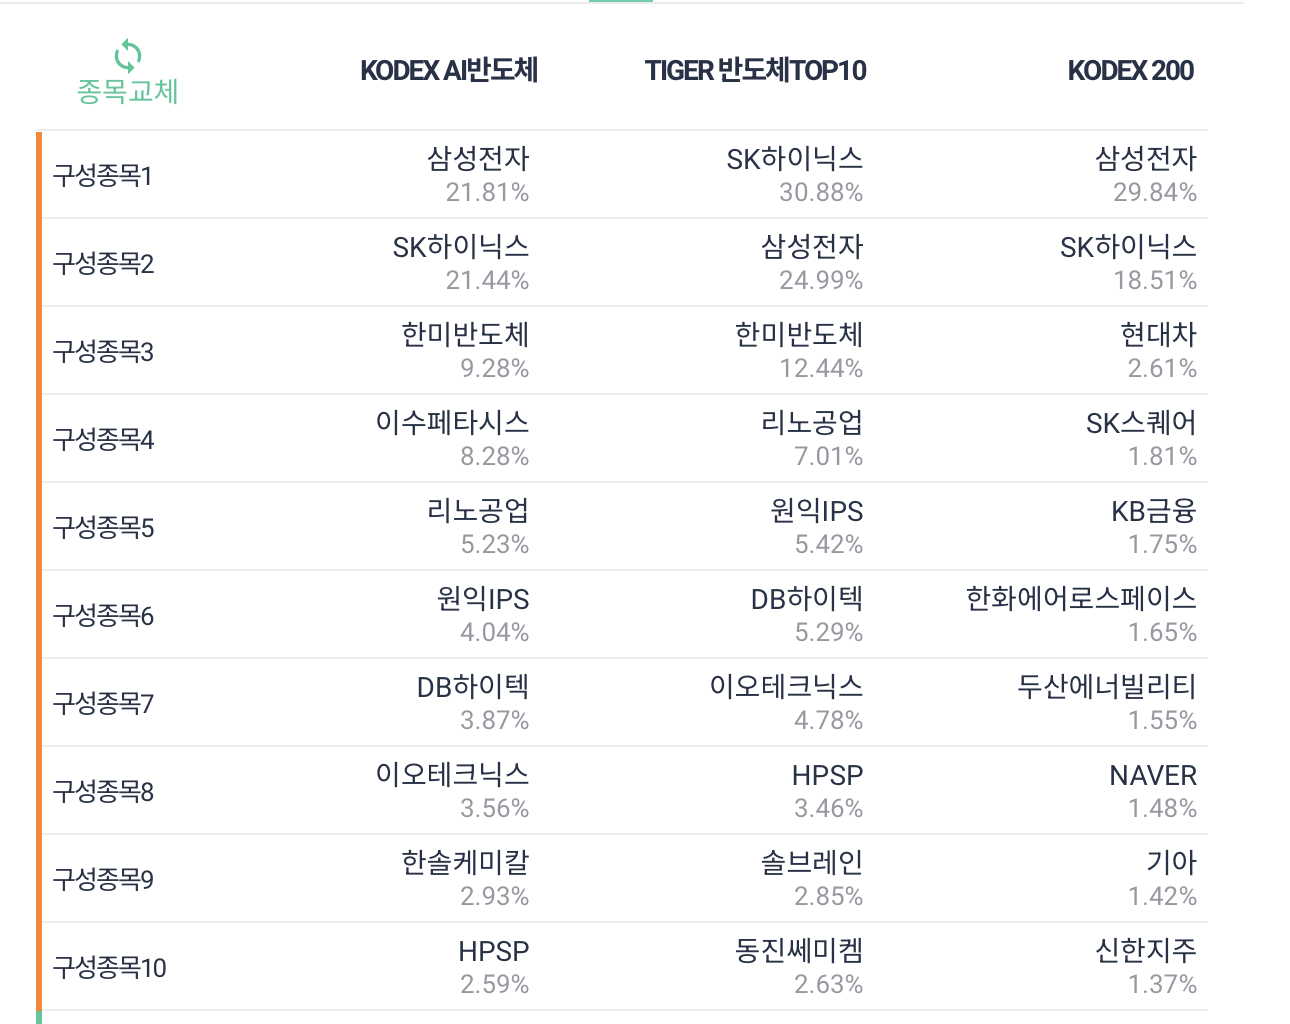Click 이수페타시스 in the KODEX AI반도체 column
The height and width of the screenshot is (1024, 1290).
[x=452, y=423]
